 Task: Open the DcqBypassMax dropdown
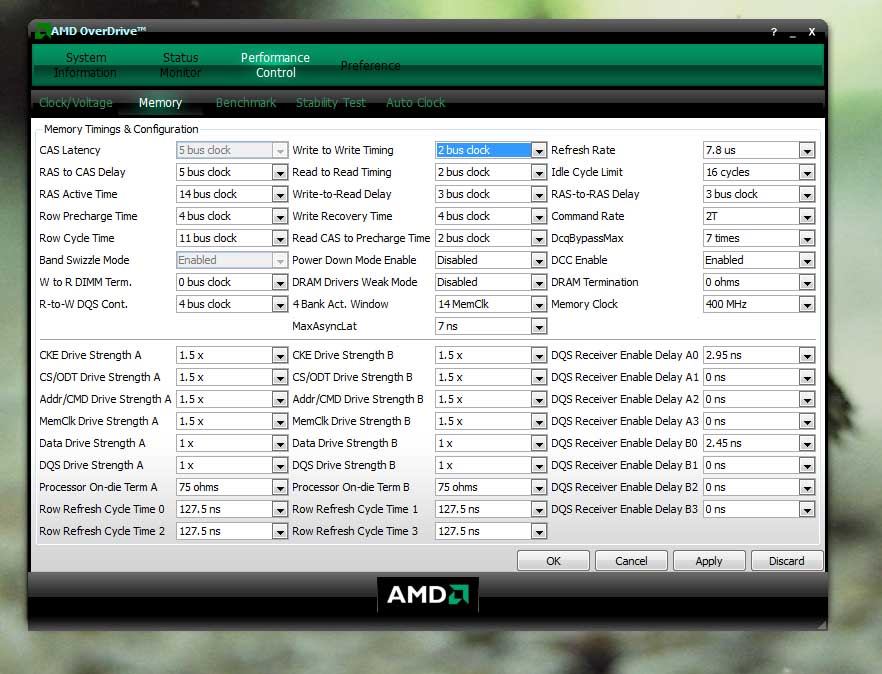click(807, 238)
